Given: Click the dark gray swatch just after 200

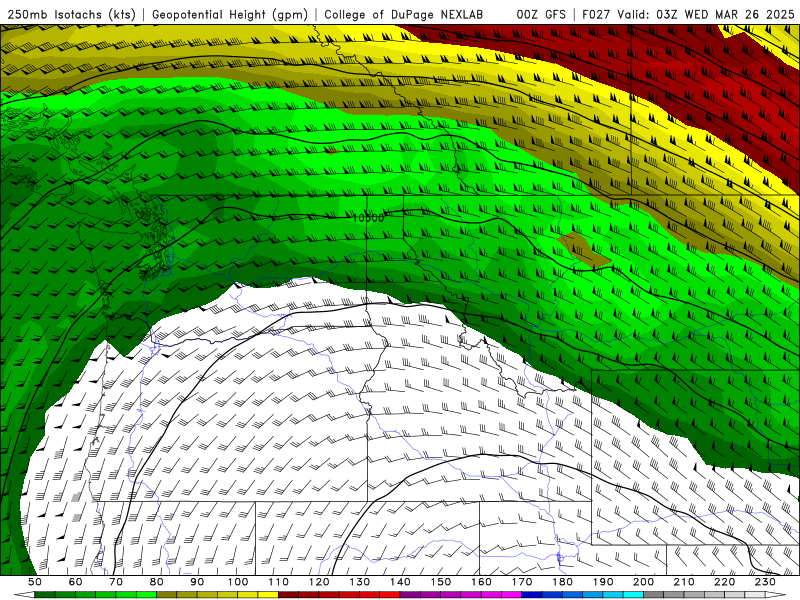Looking at the screenshot, I should click(x=654, y=594).
